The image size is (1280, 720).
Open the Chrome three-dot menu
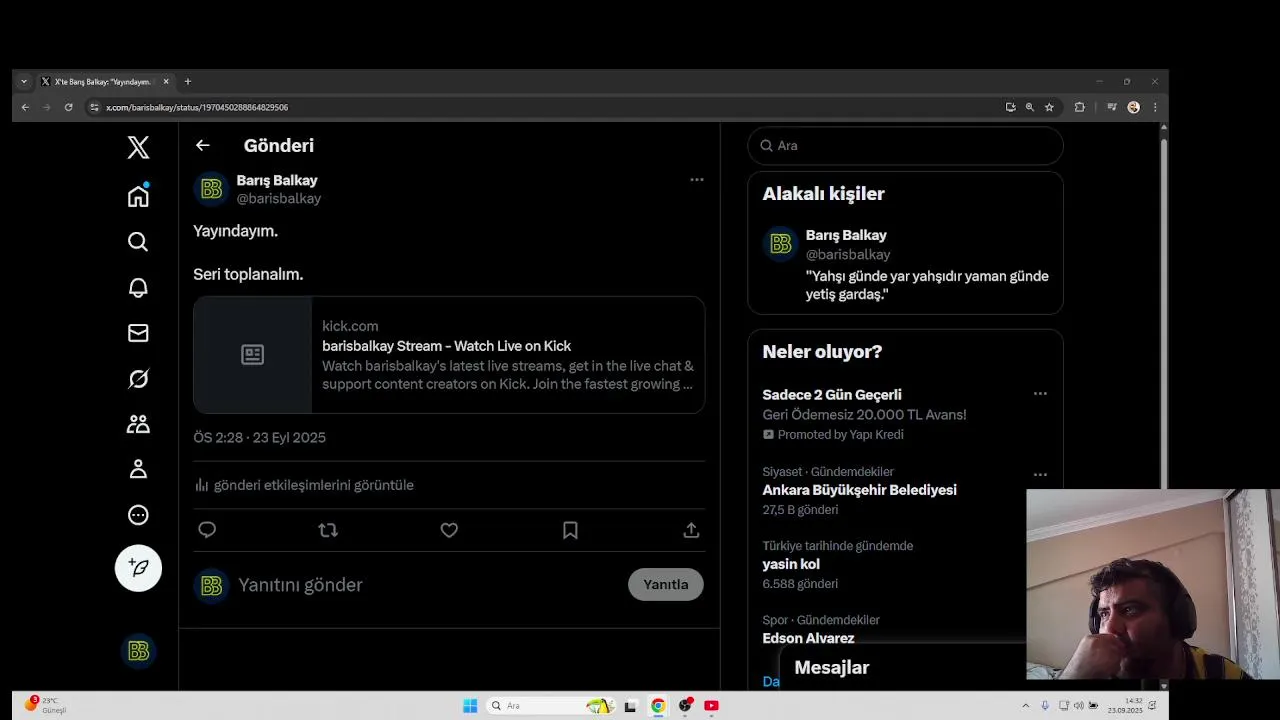pos(1155,107)
